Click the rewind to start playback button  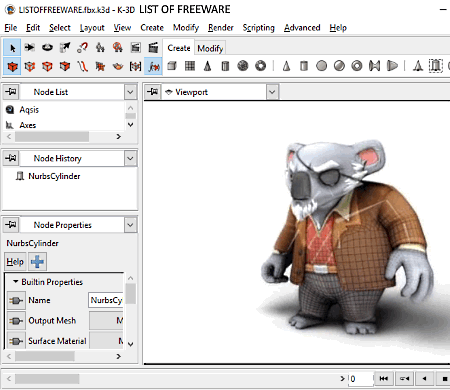(x=384, y=379)
